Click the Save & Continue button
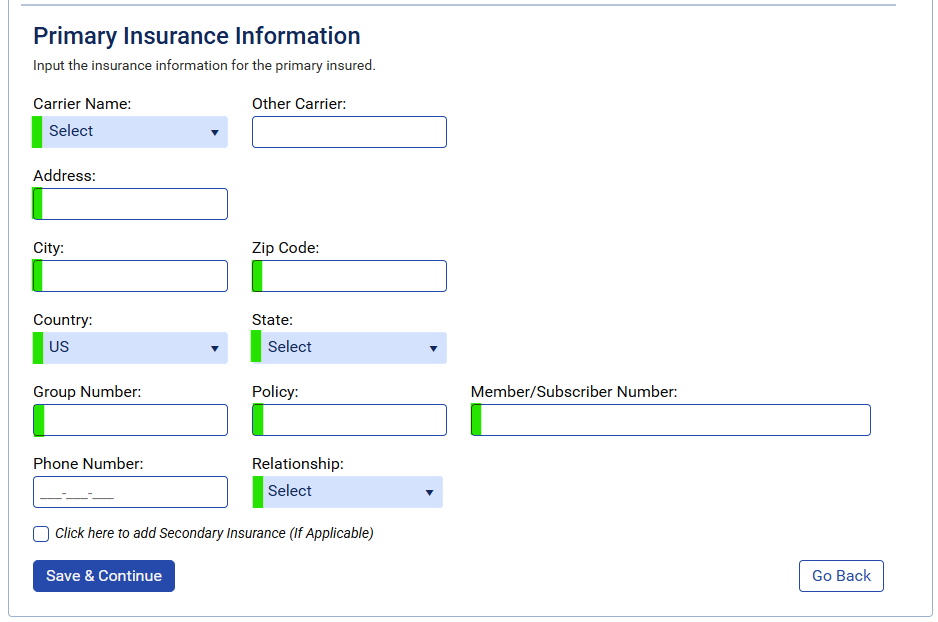938x622 pixels. (104, 576)
